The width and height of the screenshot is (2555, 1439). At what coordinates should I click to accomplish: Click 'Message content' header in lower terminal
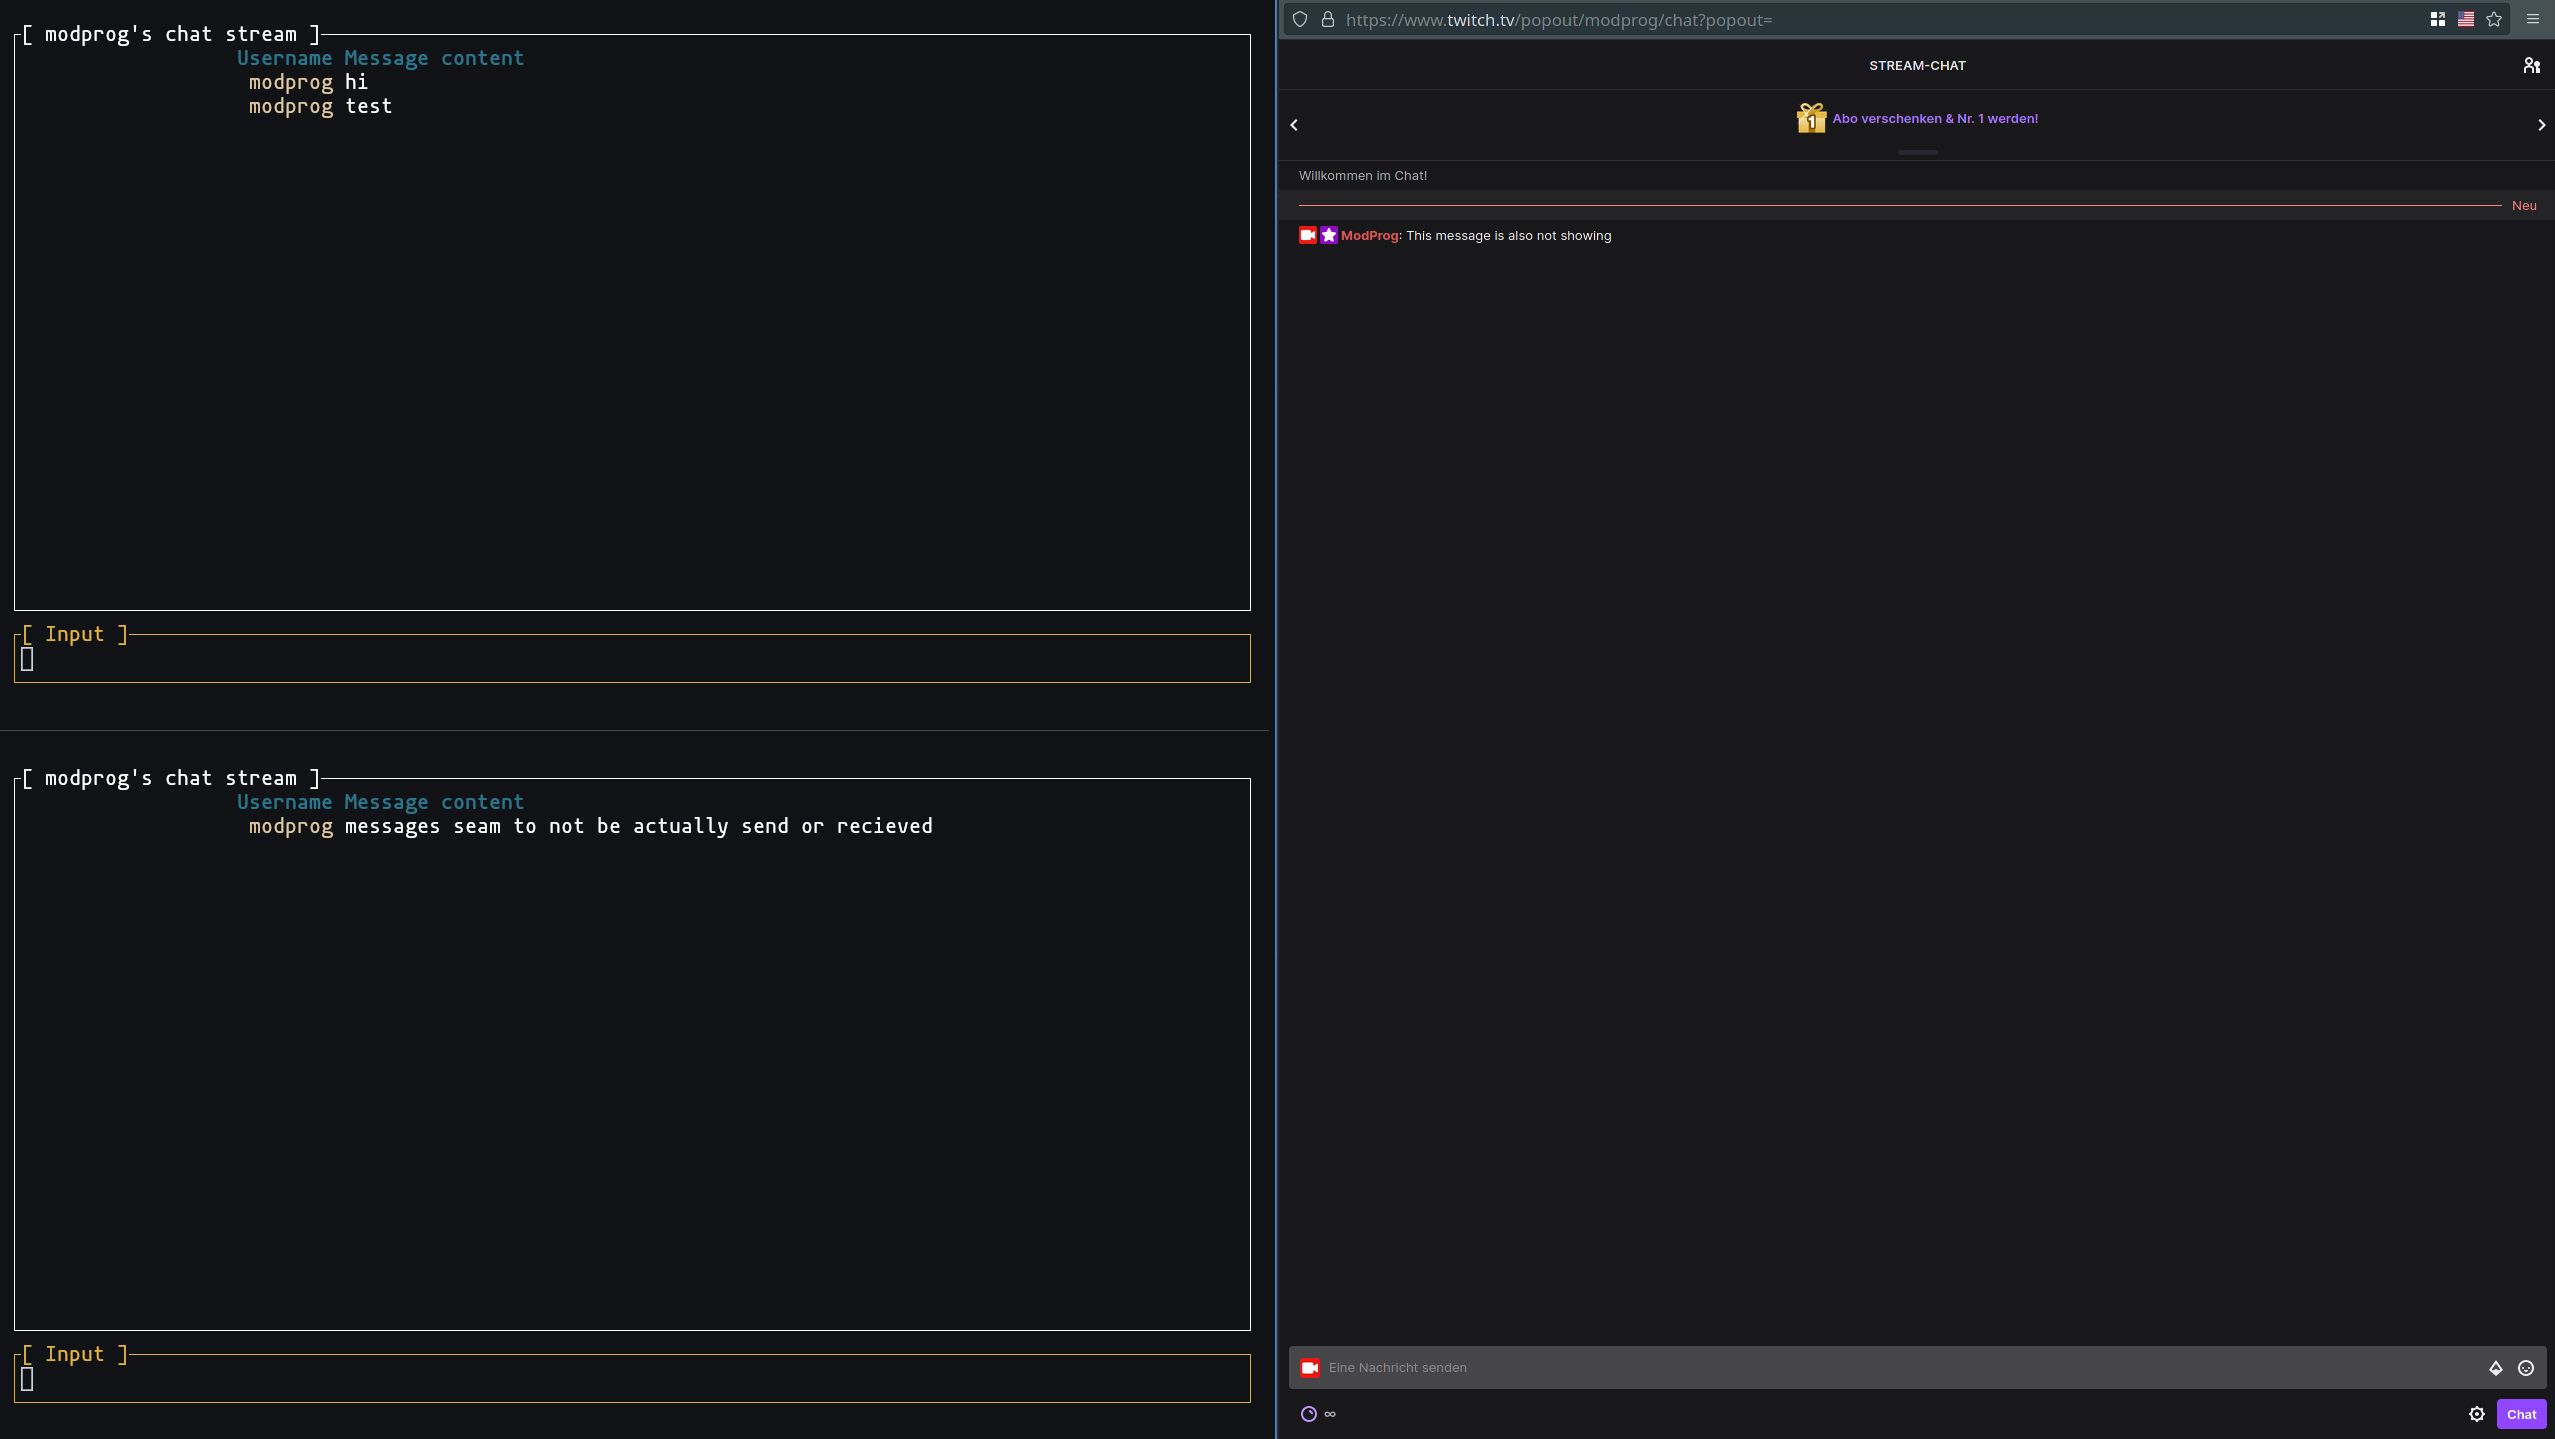434,802
